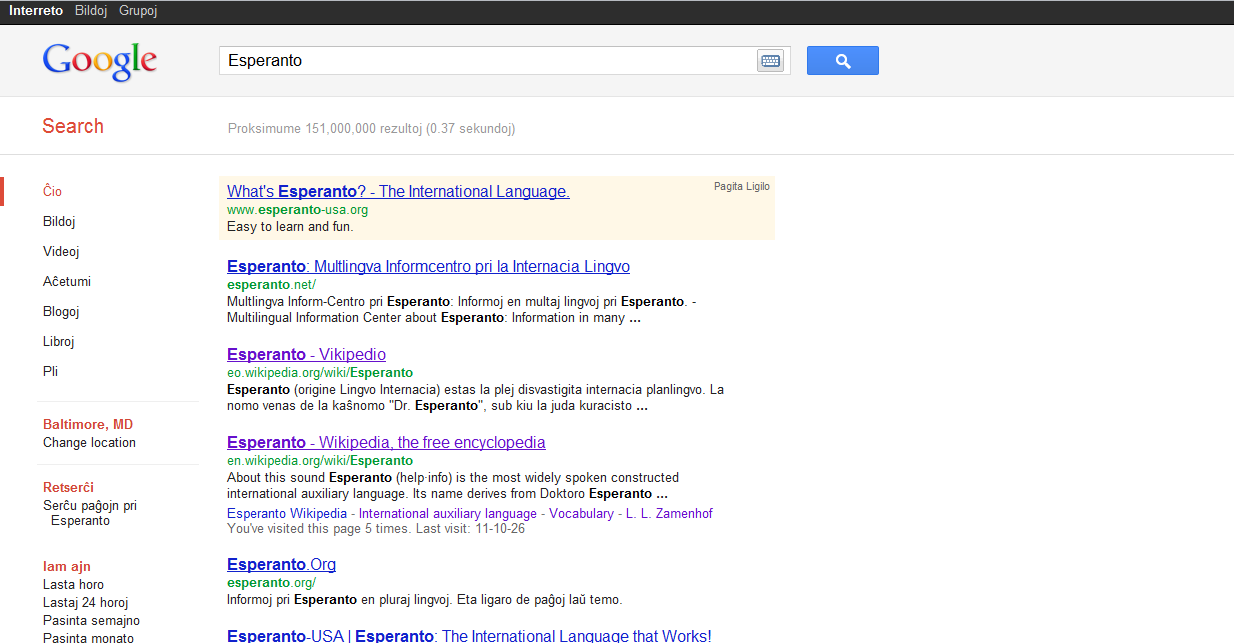
Task: Expand the Pli sidebar option
Action: pos(51,371)
